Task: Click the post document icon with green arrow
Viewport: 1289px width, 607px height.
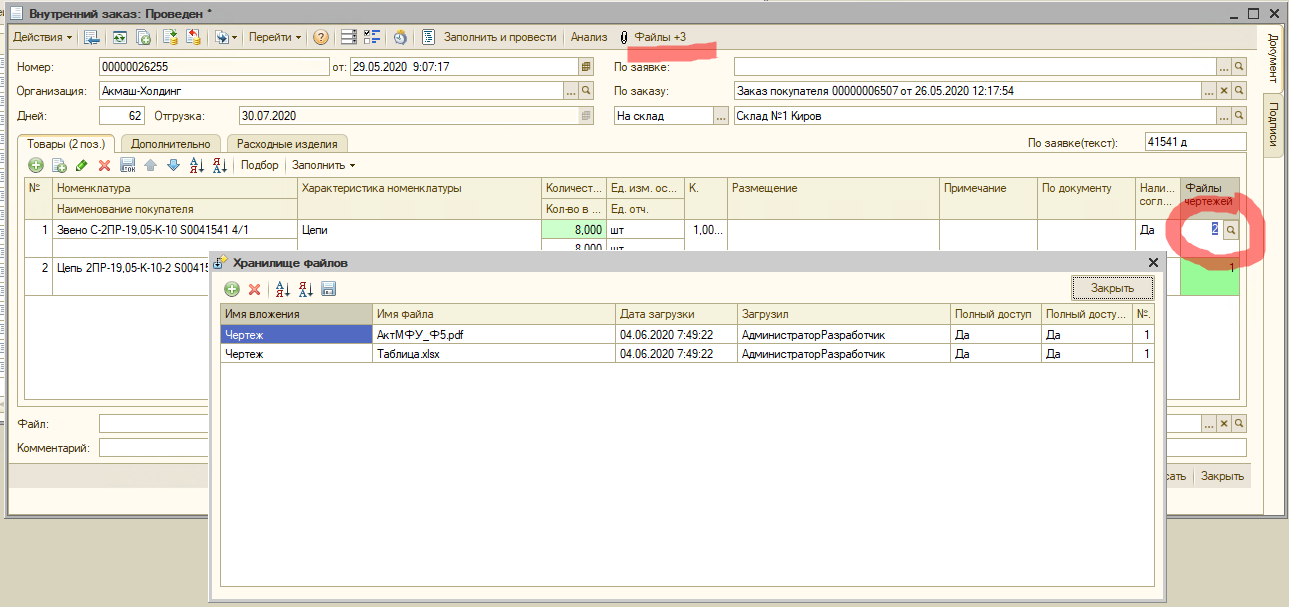Action: [170, 37]
